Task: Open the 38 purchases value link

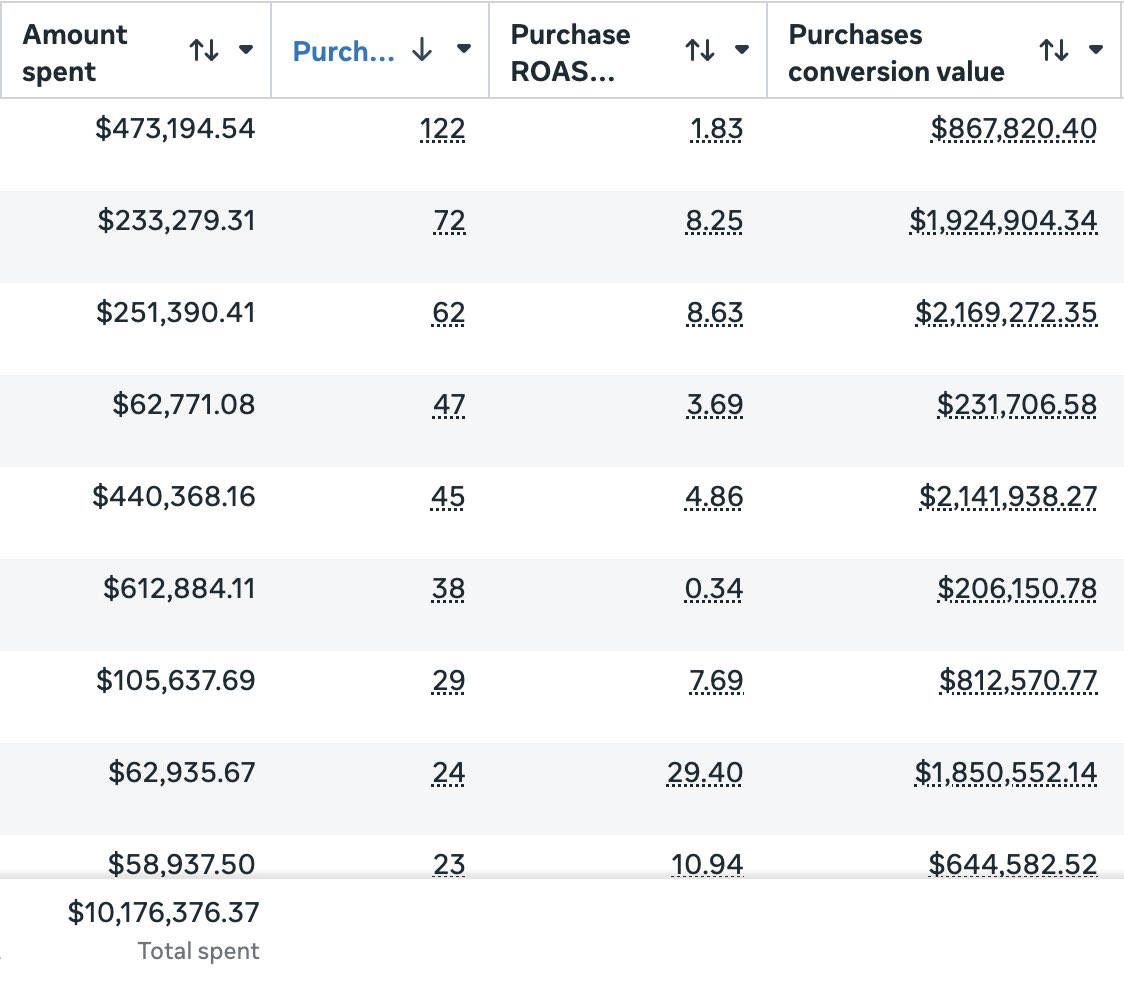Action: click(448, 589)
